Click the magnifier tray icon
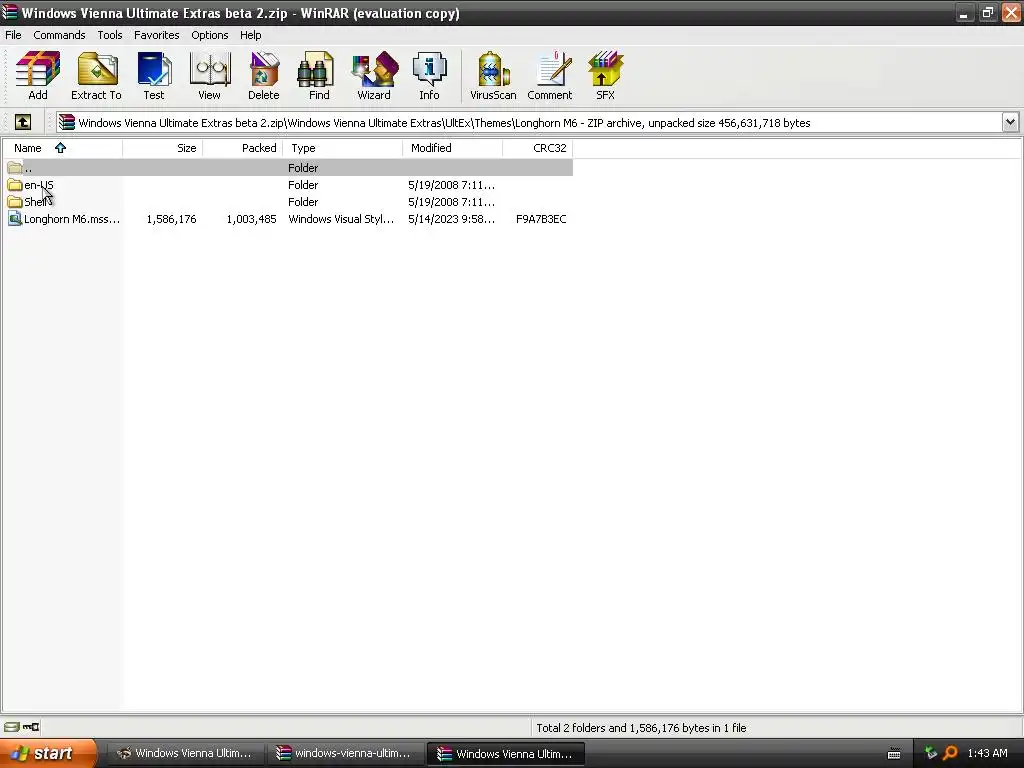The image size is (1024, 768). click(x=950, y=753)
